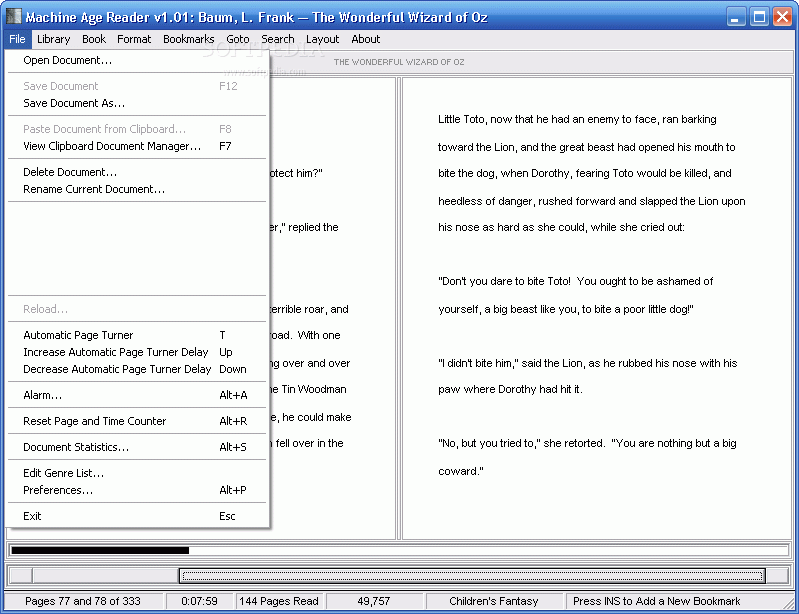Start the Automatic Page Turner

[137, 335]
